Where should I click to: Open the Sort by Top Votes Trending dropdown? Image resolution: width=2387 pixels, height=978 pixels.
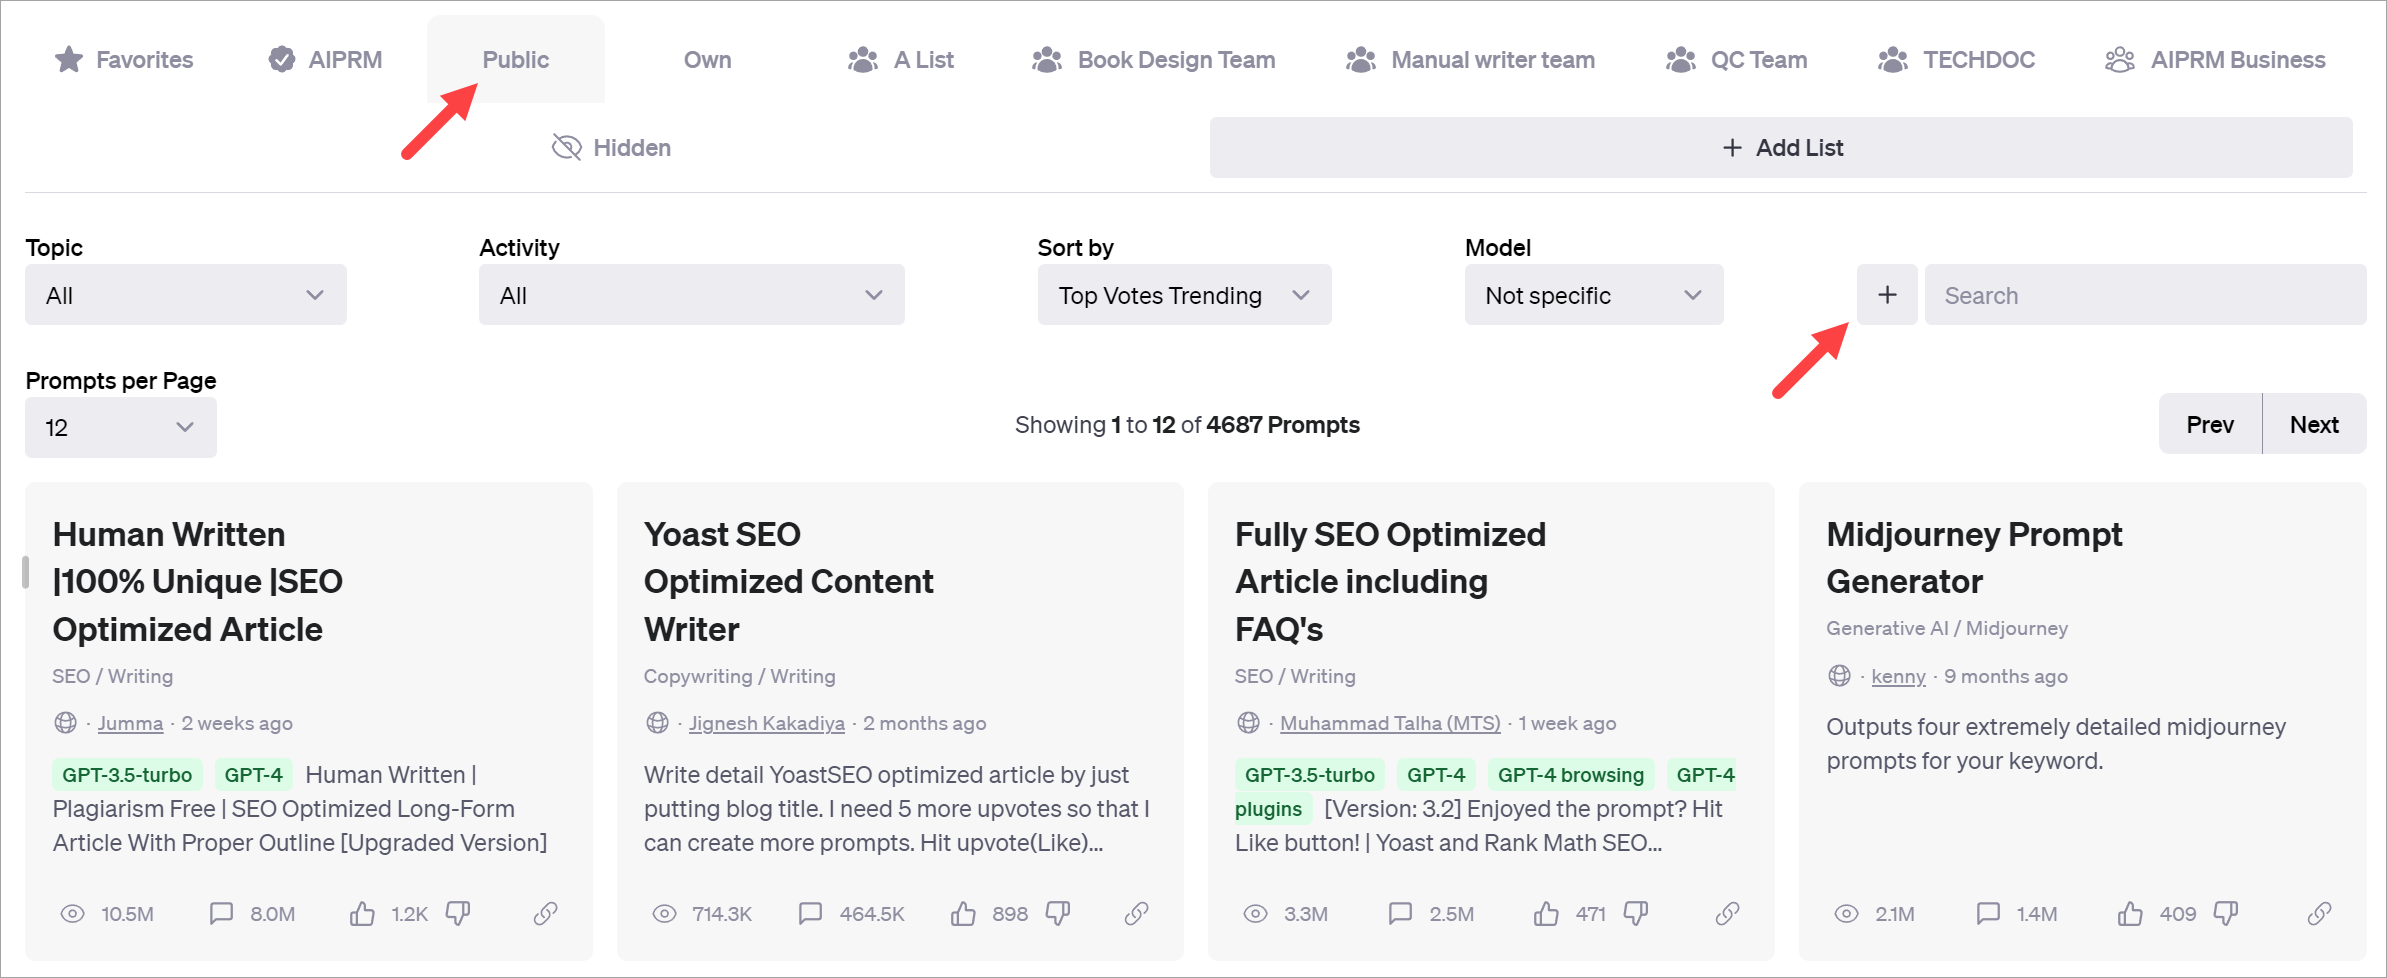pos(1183,294)
